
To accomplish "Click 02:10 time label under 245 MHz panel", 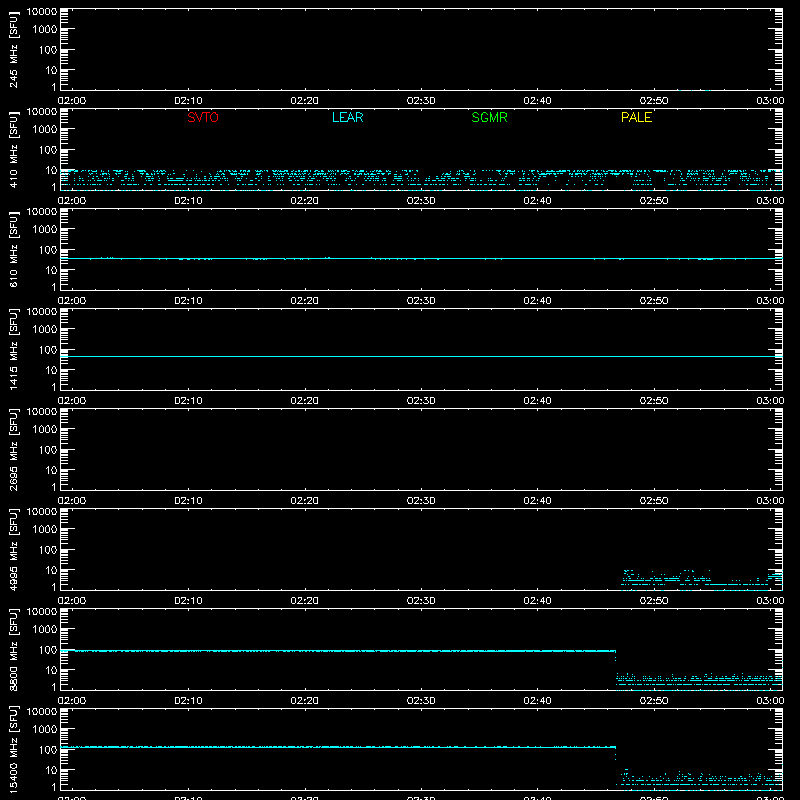I will pos(188,101).
